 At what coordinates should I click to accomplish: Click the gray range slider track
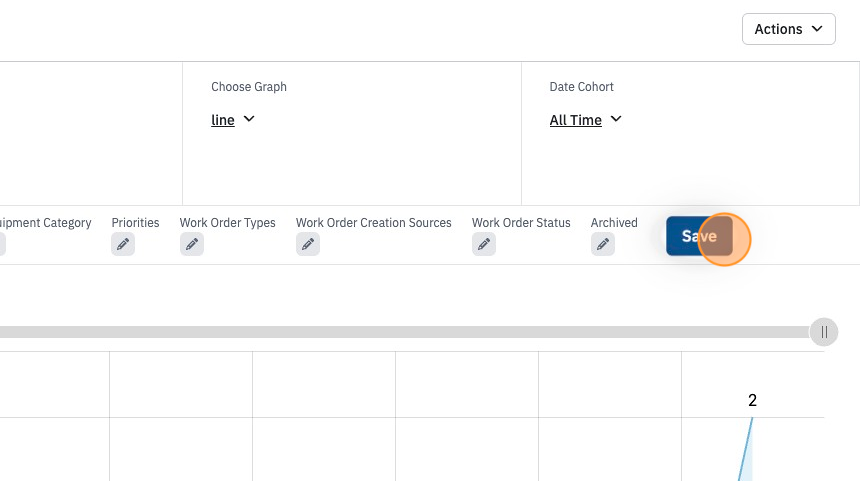coord(404,332)
